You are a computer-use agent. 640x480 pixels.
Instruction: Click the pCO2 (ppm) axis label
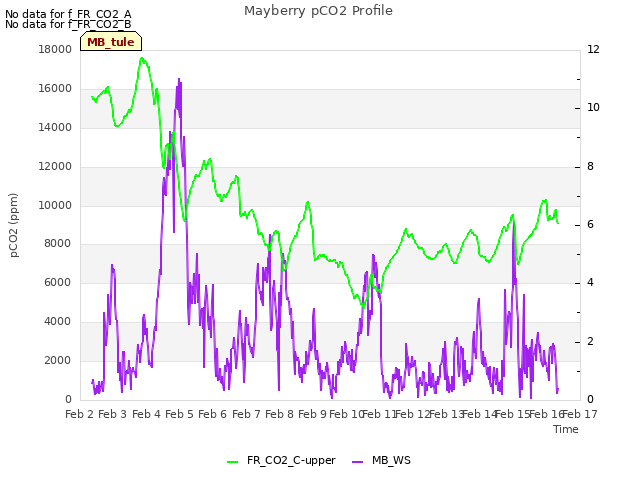(x=14, y=225)
